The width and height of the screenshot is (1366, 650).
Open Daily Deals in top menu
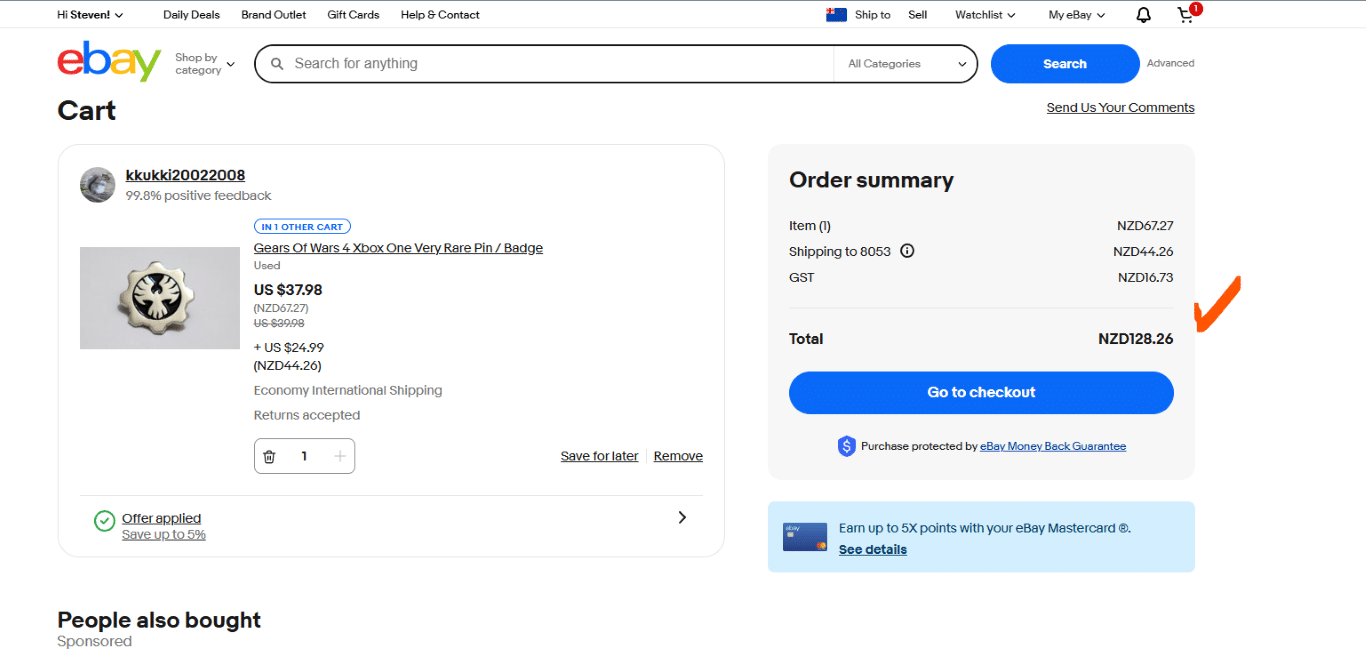[191, 15]
